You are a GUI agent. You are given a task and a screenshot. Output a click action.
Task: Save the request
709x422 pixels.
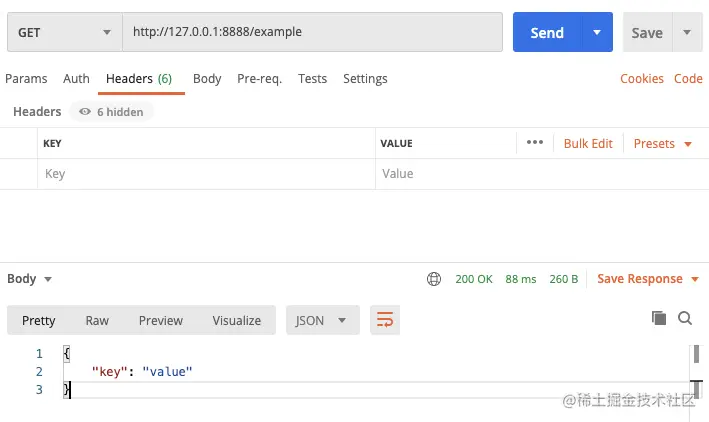[x=647, y=33]
